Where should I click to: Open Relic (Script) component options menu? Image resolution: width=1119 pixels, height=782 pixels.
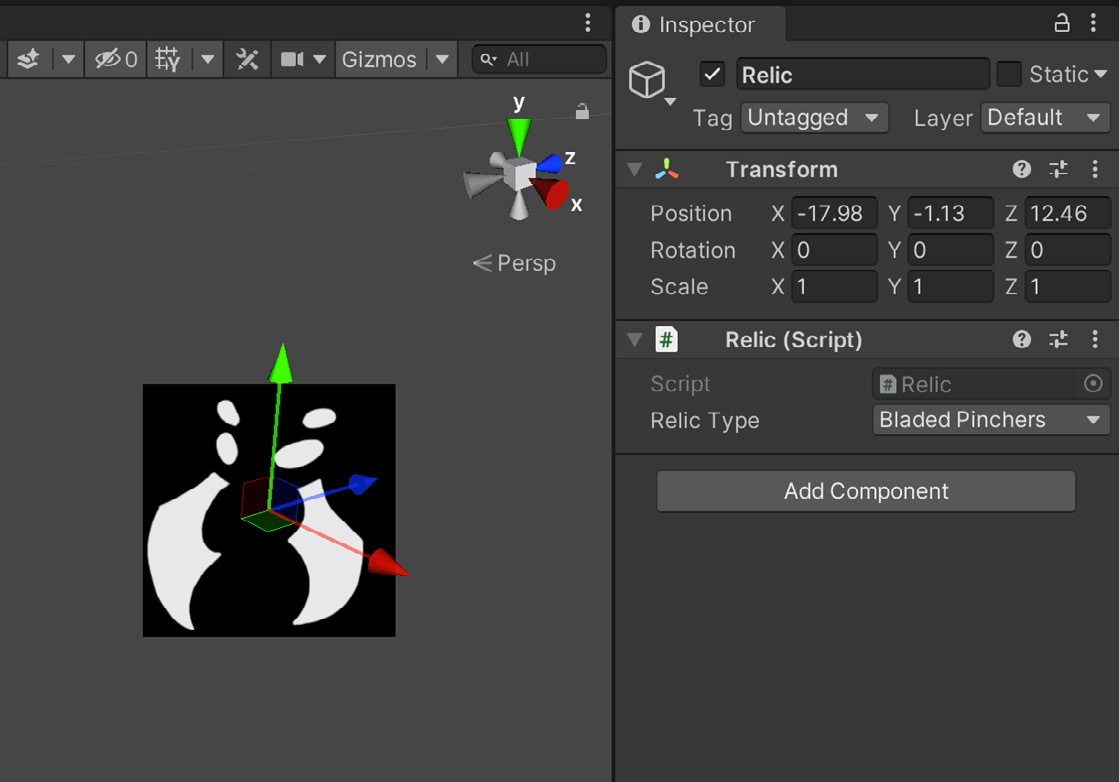pyautogui.click(x=1095, y=339)
